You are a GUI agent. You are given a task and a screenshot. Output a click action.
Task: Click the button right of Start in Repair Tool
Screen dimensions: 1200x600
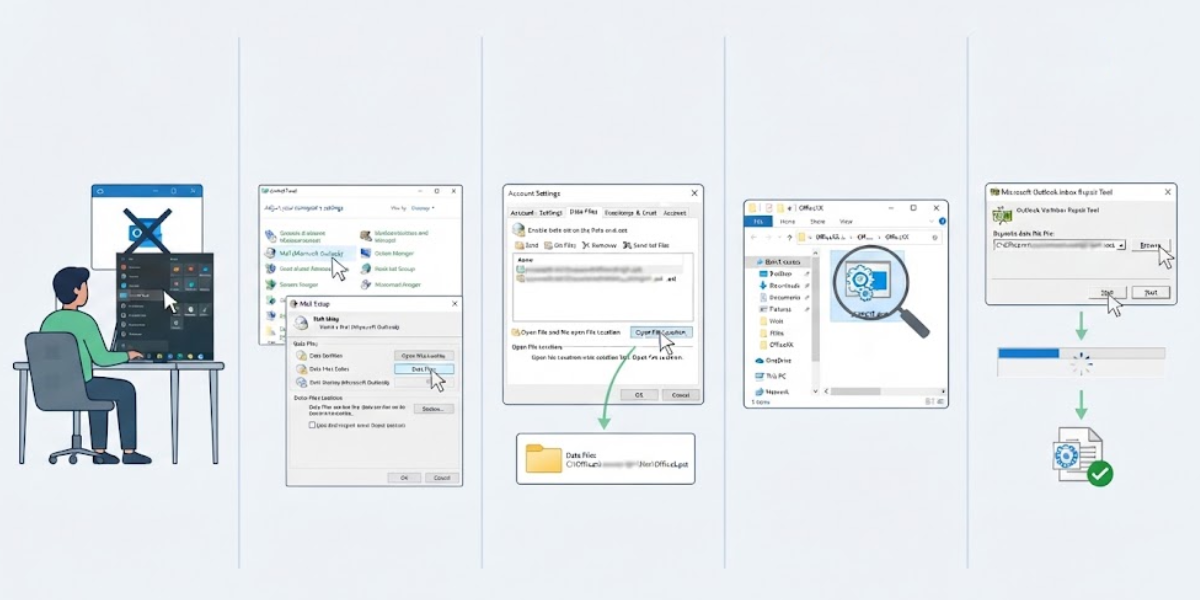point(1151,292)
